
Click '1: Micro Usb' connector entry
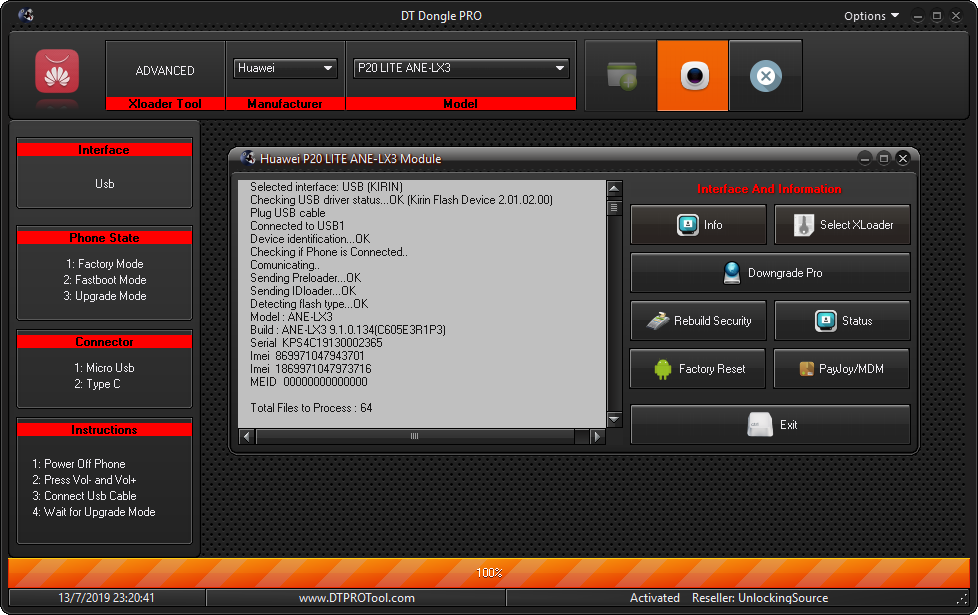(104, 367)
